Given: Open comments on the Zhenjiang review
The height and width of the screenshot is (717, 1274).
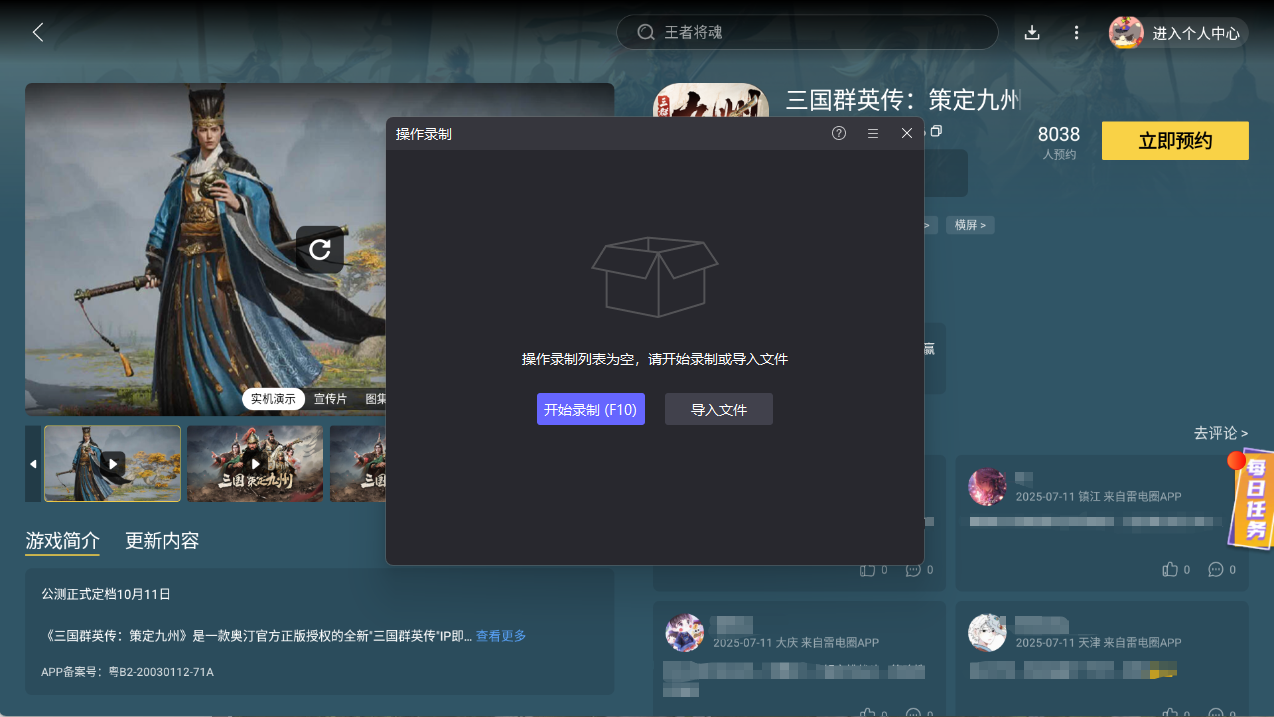Looking at the screenshot, I should tap(1216, 569).
